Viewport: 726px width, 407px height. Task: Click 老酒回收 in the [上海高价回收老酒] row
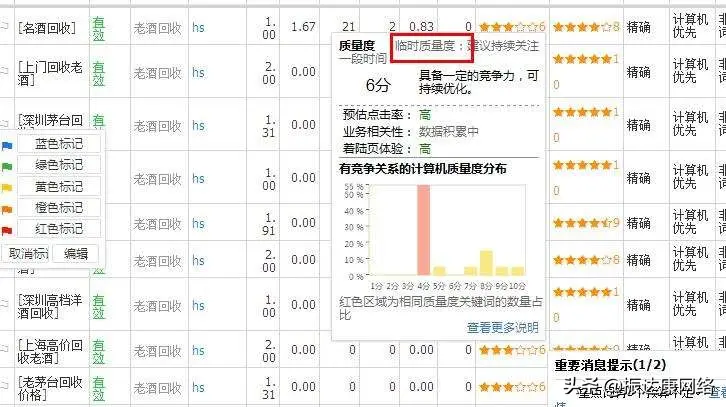coord(157,351)
